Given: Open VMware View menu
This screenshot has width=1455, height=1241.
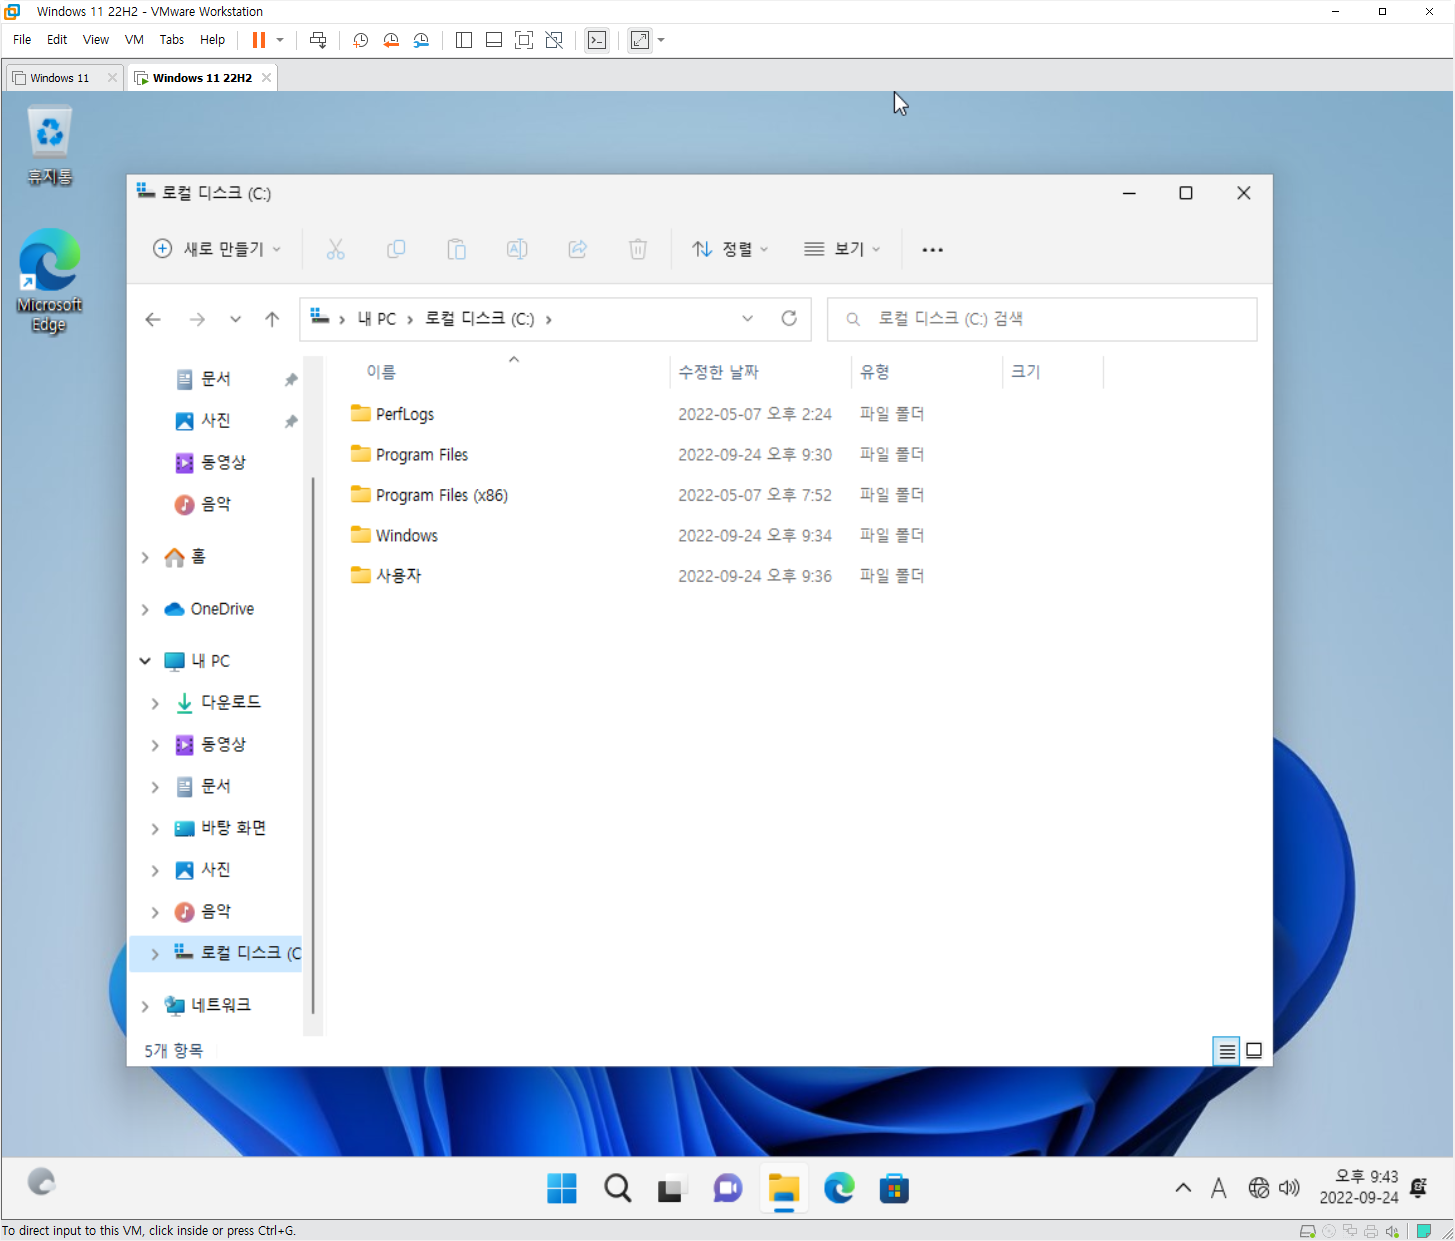Looking at the screenshot, I should click(96, 40).
